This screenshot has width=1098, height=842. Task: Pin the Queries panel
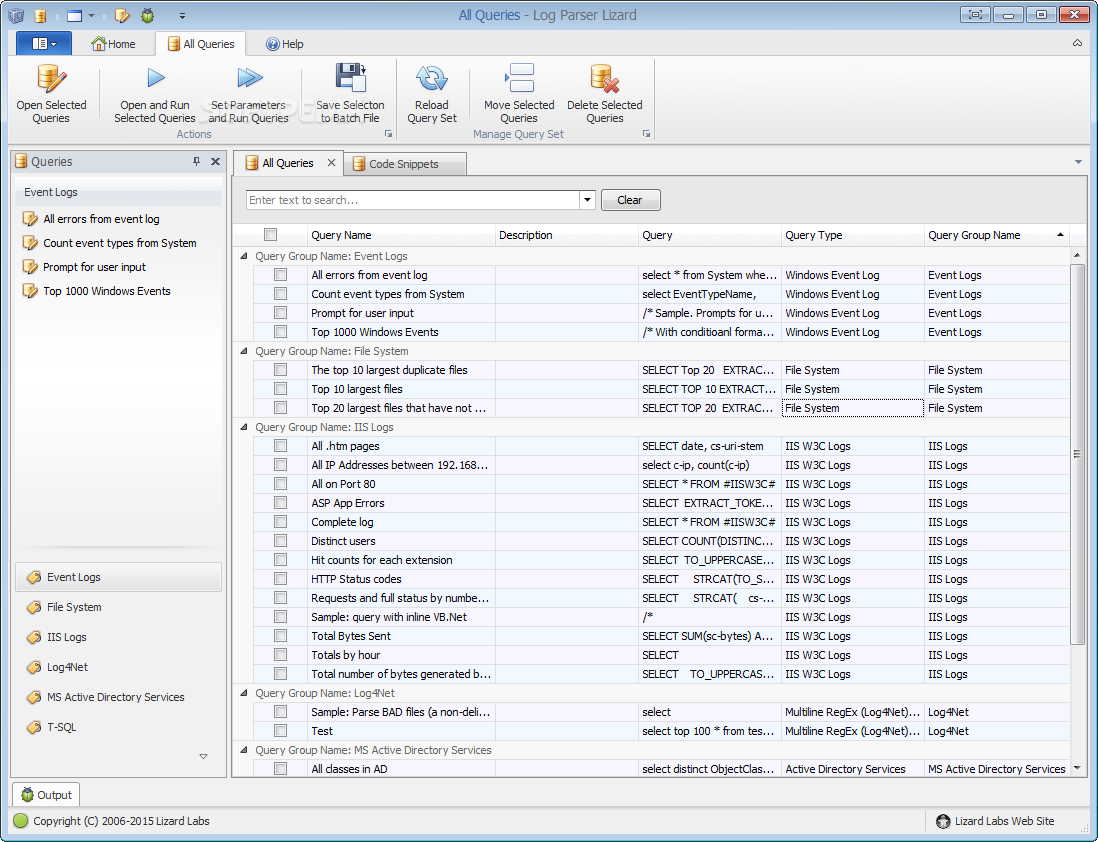point(197,162)
